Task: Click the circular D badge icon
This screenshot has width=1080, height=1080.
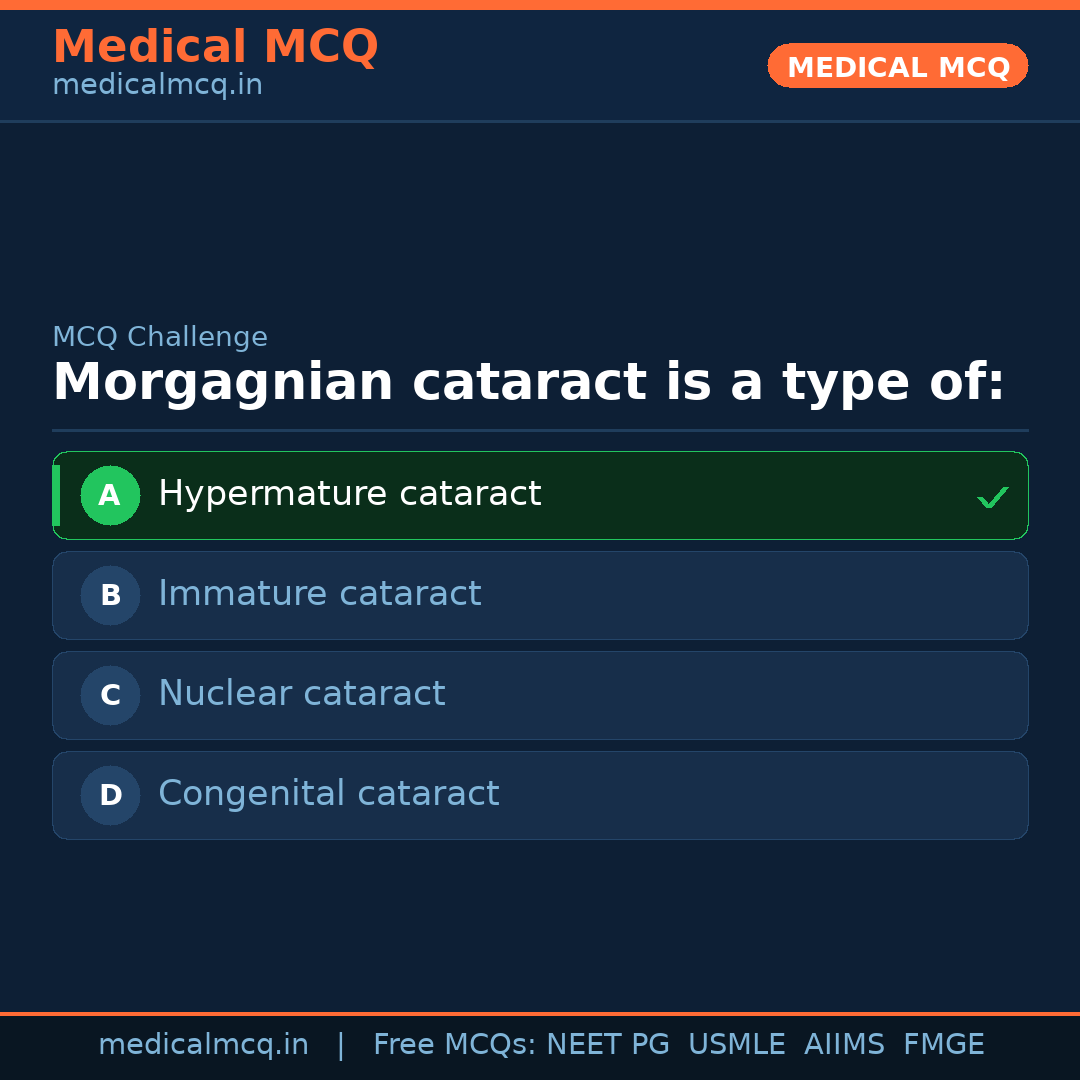Action: tap(110, 795)
